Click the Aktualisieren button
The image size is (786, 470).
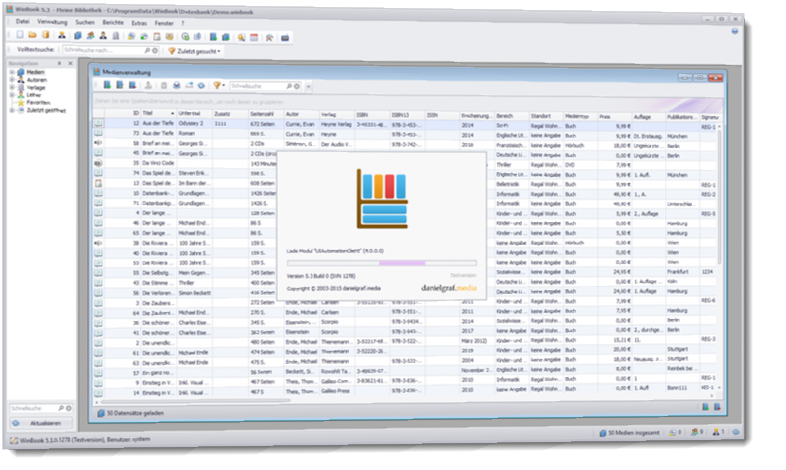[x=41, y=423]
